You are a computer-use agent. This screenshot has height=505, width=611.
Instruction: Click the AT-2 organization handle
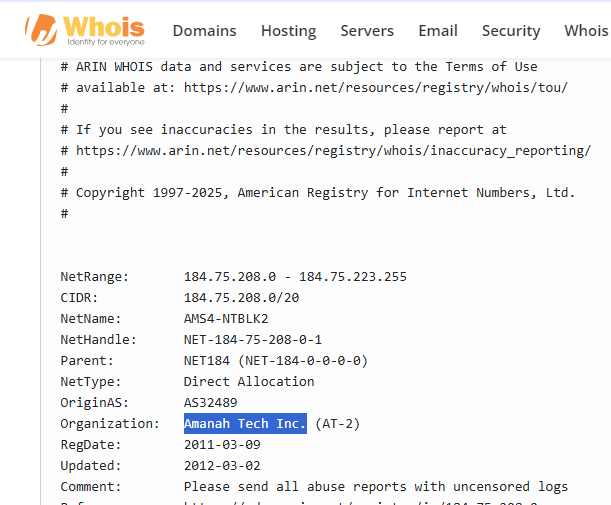[x=338, y=424]
